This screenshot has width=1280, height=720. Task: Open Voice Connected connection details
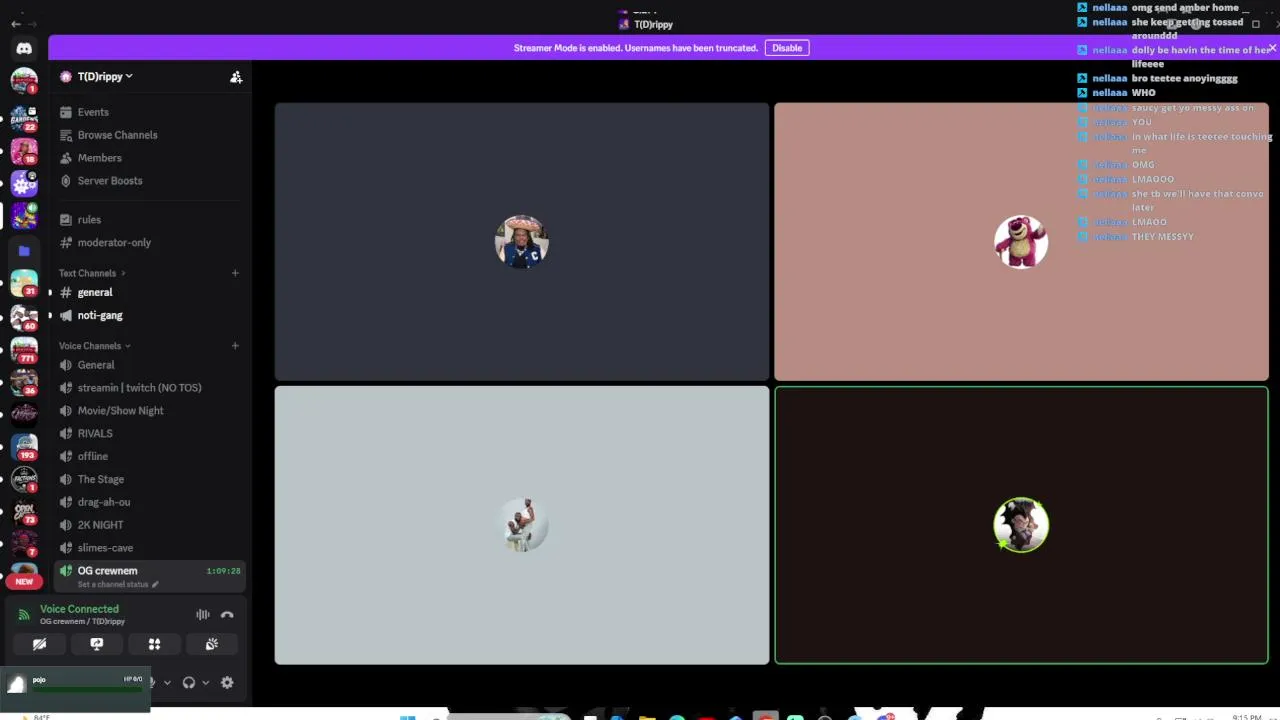pyautogui.click(x=79, y=609)
